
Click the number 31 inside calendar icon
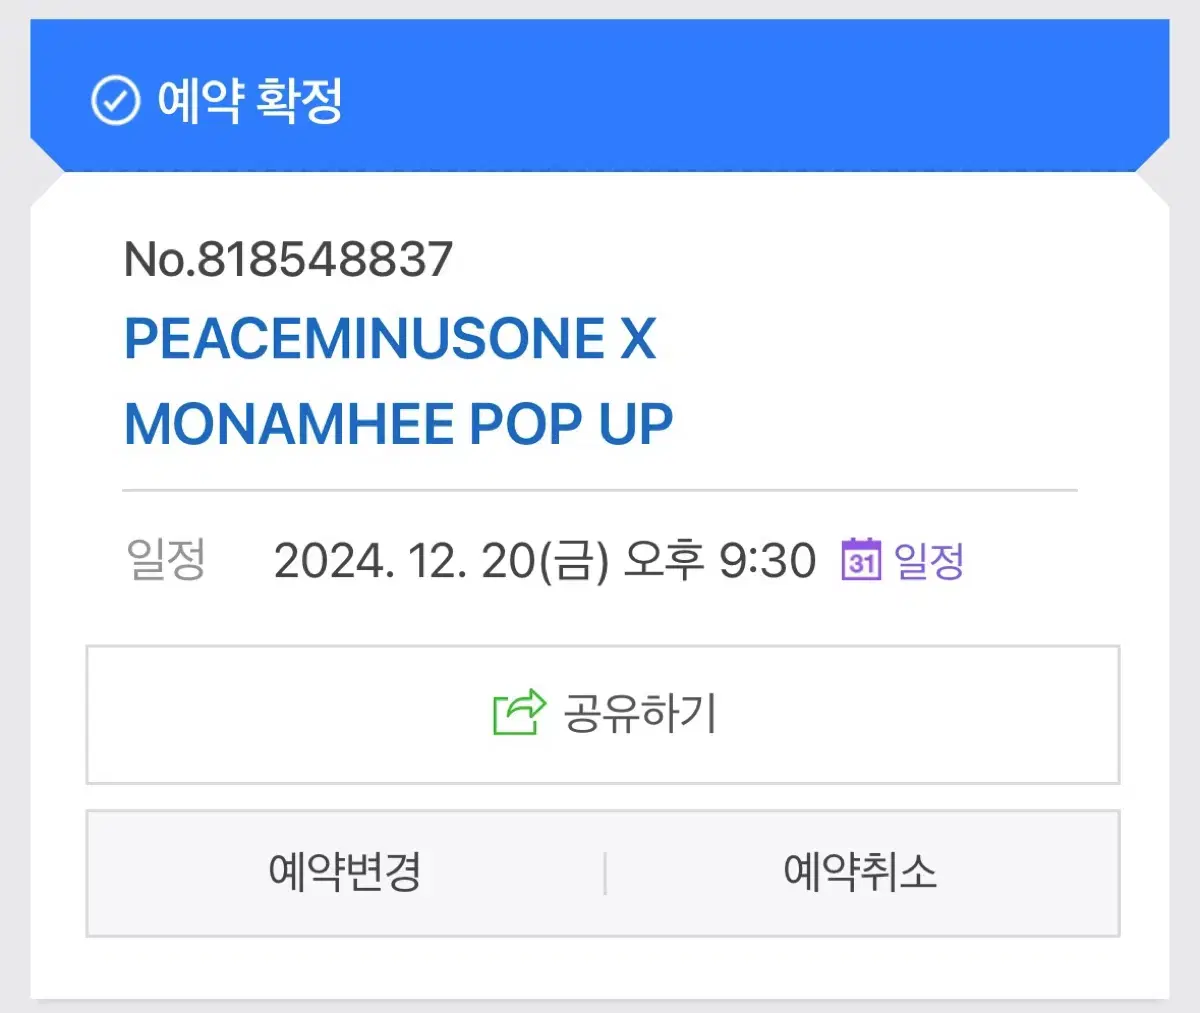(x=861, y=564)
